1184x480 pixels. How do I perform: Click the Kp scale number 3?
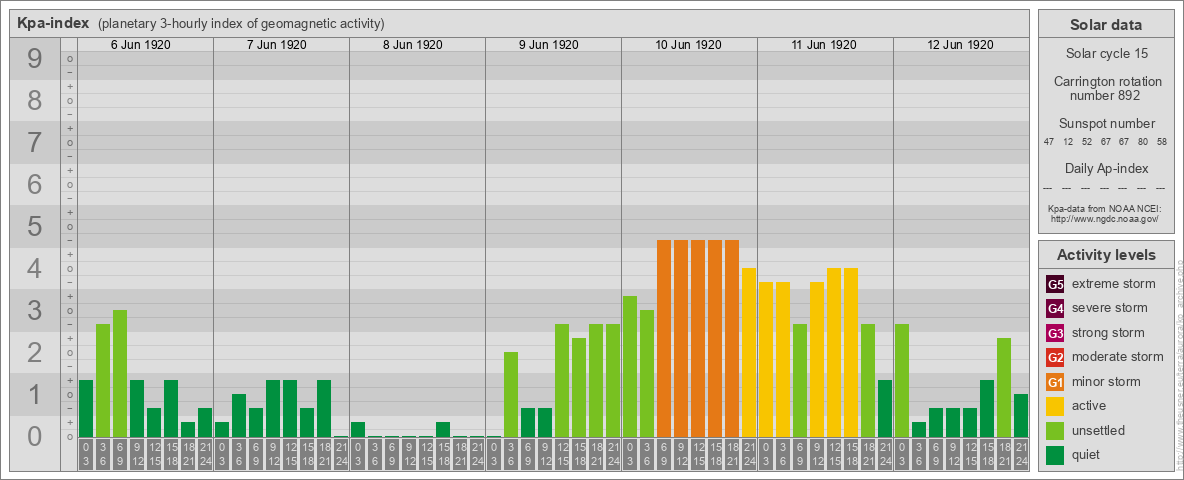click(35, 310)
